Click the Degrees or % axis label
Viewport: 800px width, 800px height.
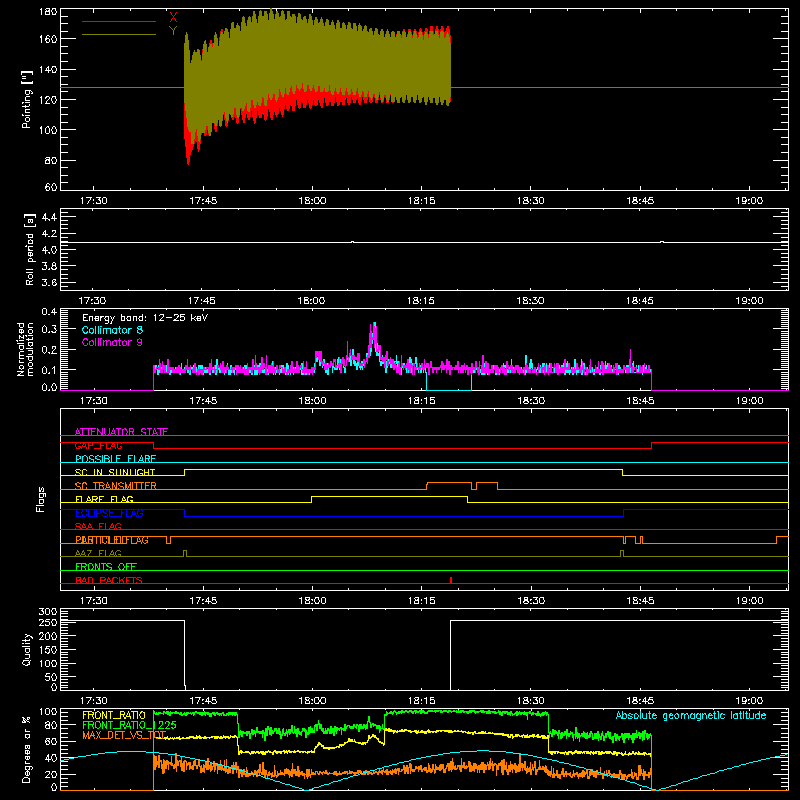[x=27, y=749]
